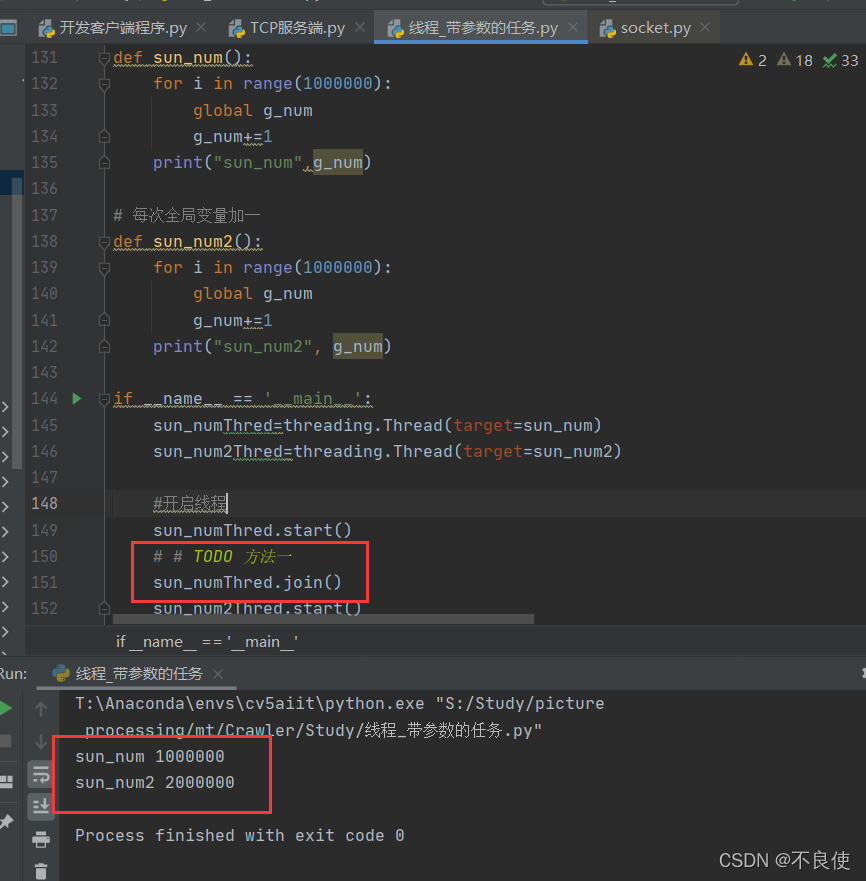Collapse the sun_num function at line 131
Screen dimensions: 866x881
(104, 58)
